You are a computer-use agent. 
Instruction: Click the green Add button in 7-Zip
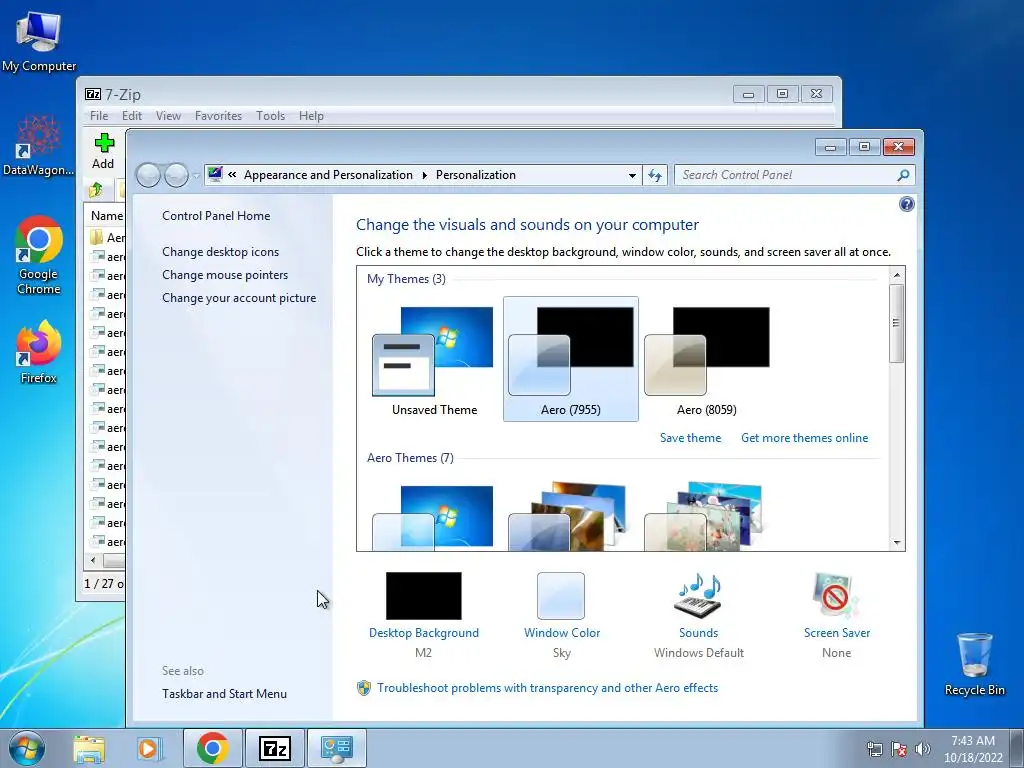[x=103, y=151]
